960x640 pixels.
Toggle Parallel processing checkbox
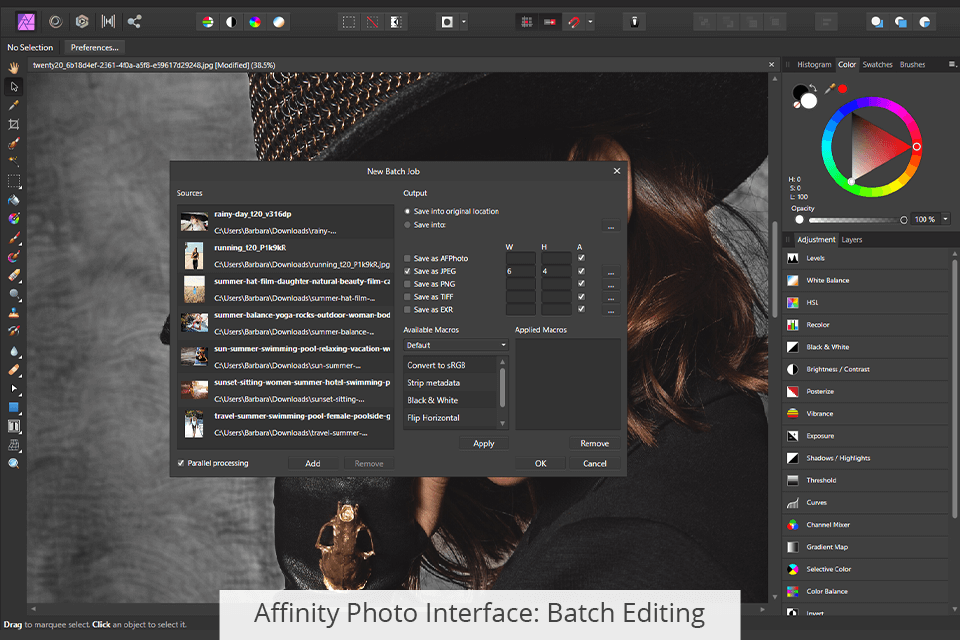click(x=181, y=463)
